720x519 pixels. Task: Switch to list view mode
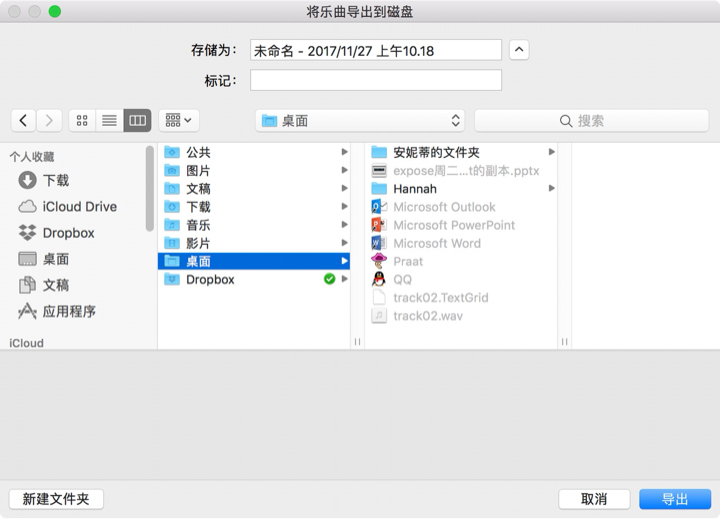click(109, 121)
